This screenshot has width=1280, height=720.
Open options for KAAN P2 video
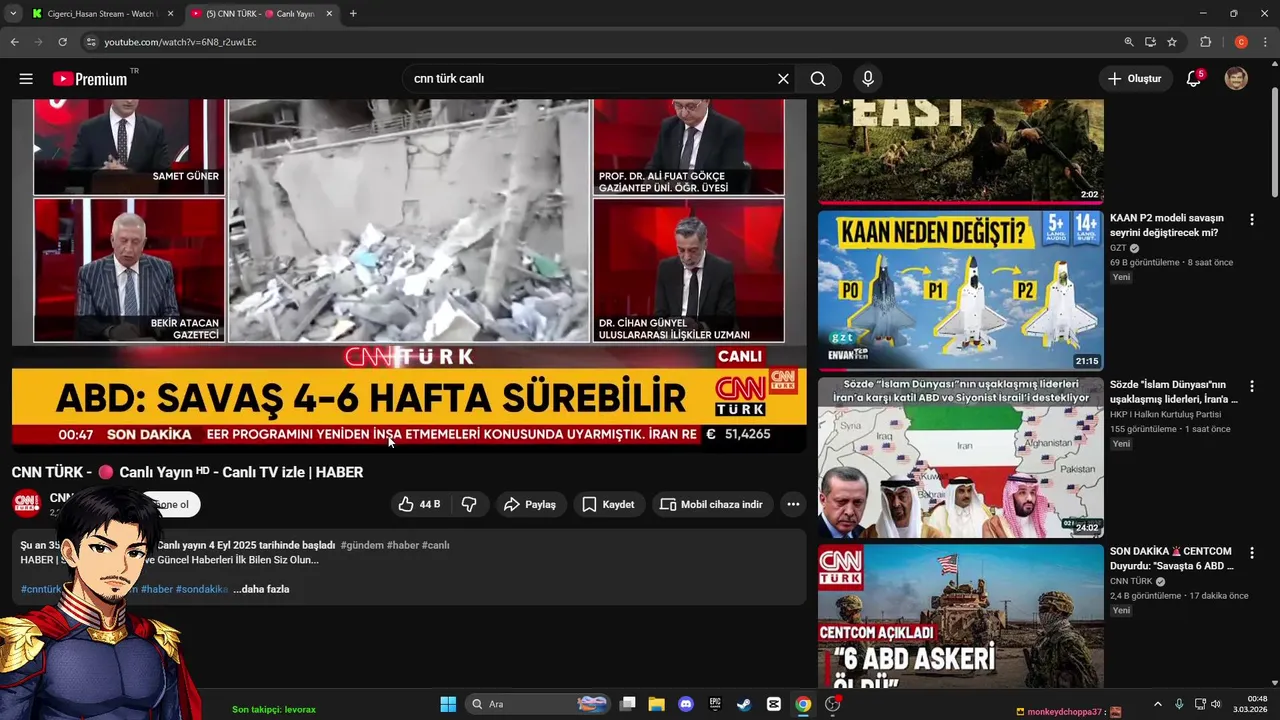pos(1251,219)
